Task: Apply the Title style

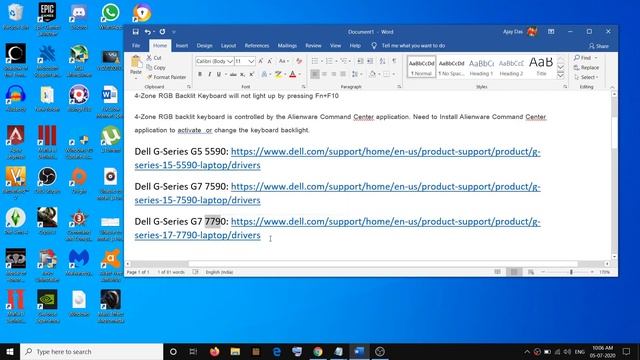Action: click(x=541, y=67)
